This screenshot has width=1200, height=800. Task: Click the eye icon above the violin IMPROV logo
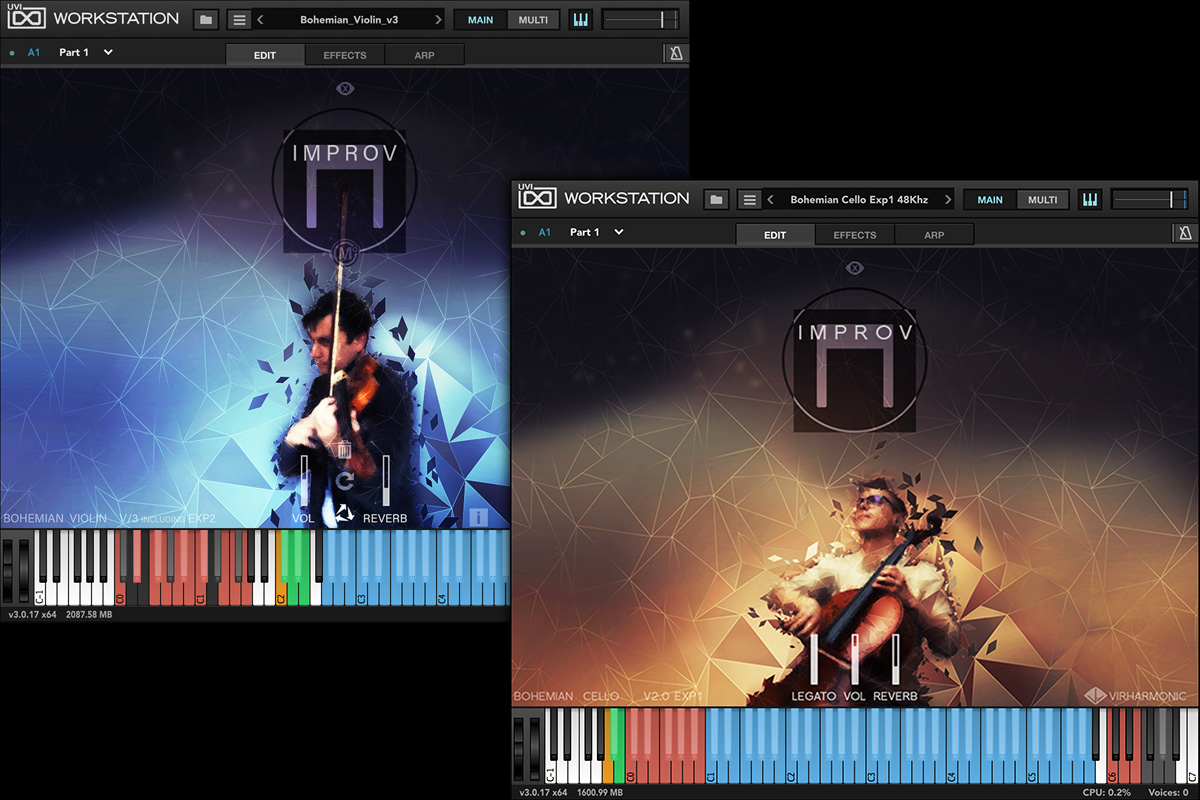[346, 88]
